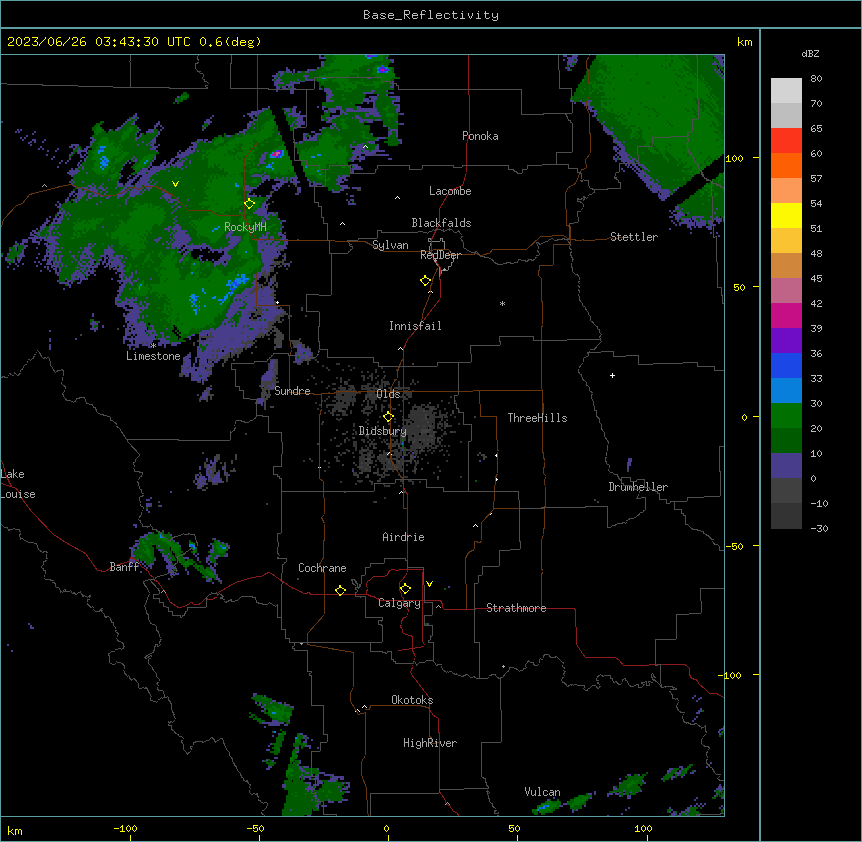862x842 pixels.
Task: Click the white asterisk marker east of Innisfail
Action: click(x=502, y=303)
